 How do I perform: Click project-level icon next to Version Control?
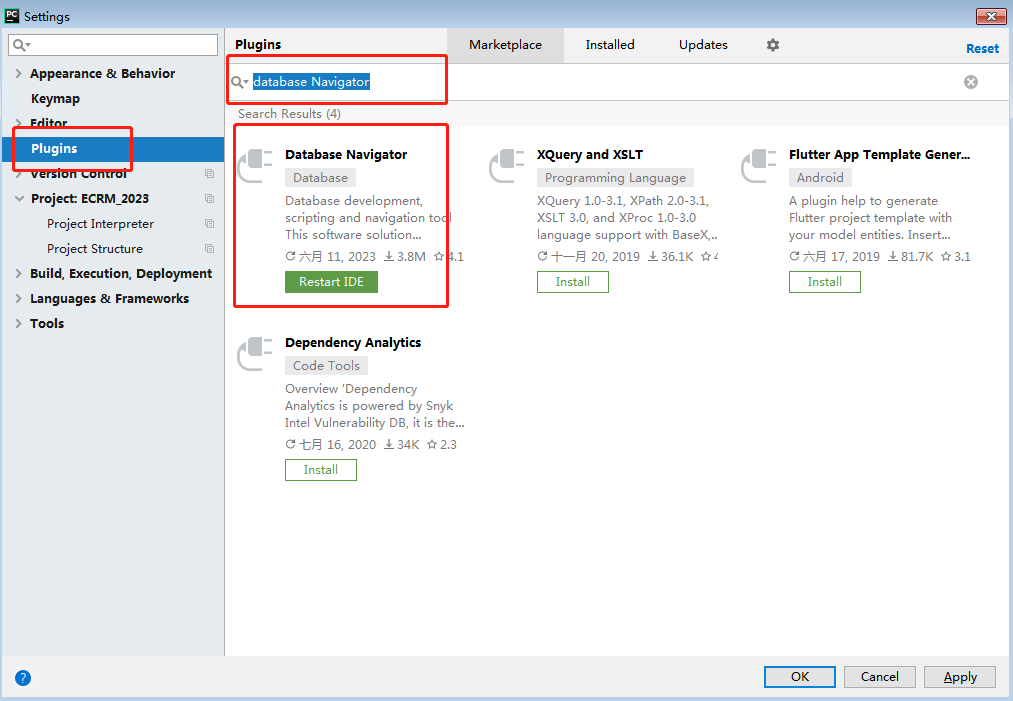pos(209,173)
